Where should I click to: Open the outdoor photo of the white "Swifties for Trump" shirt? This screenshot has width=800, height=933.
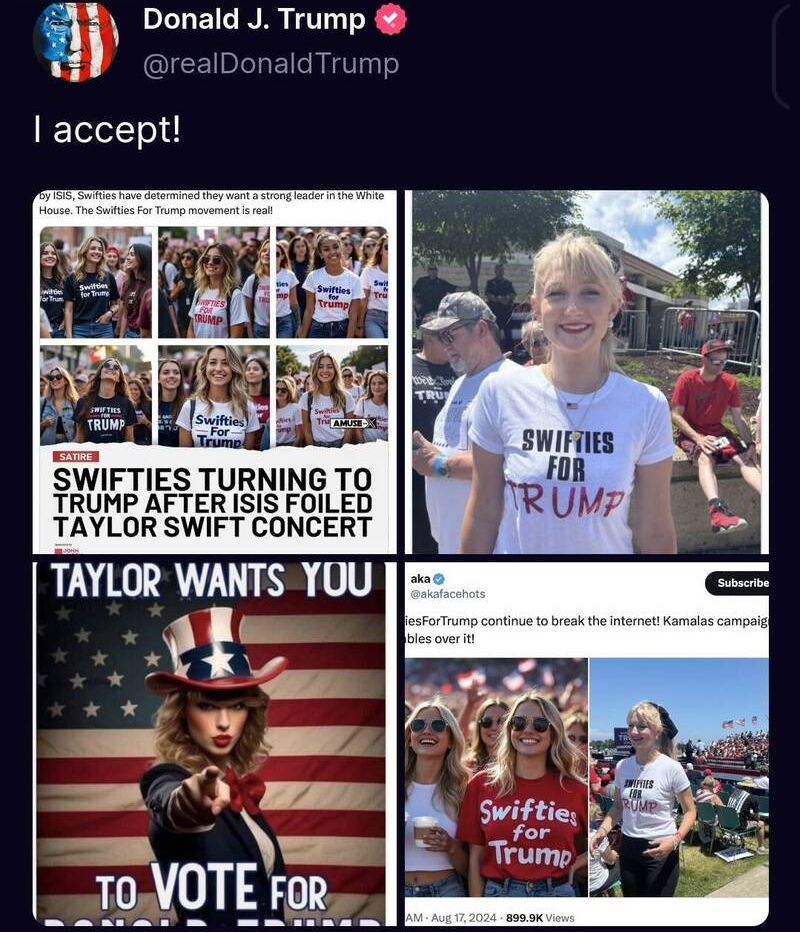[x=587, y=371]
